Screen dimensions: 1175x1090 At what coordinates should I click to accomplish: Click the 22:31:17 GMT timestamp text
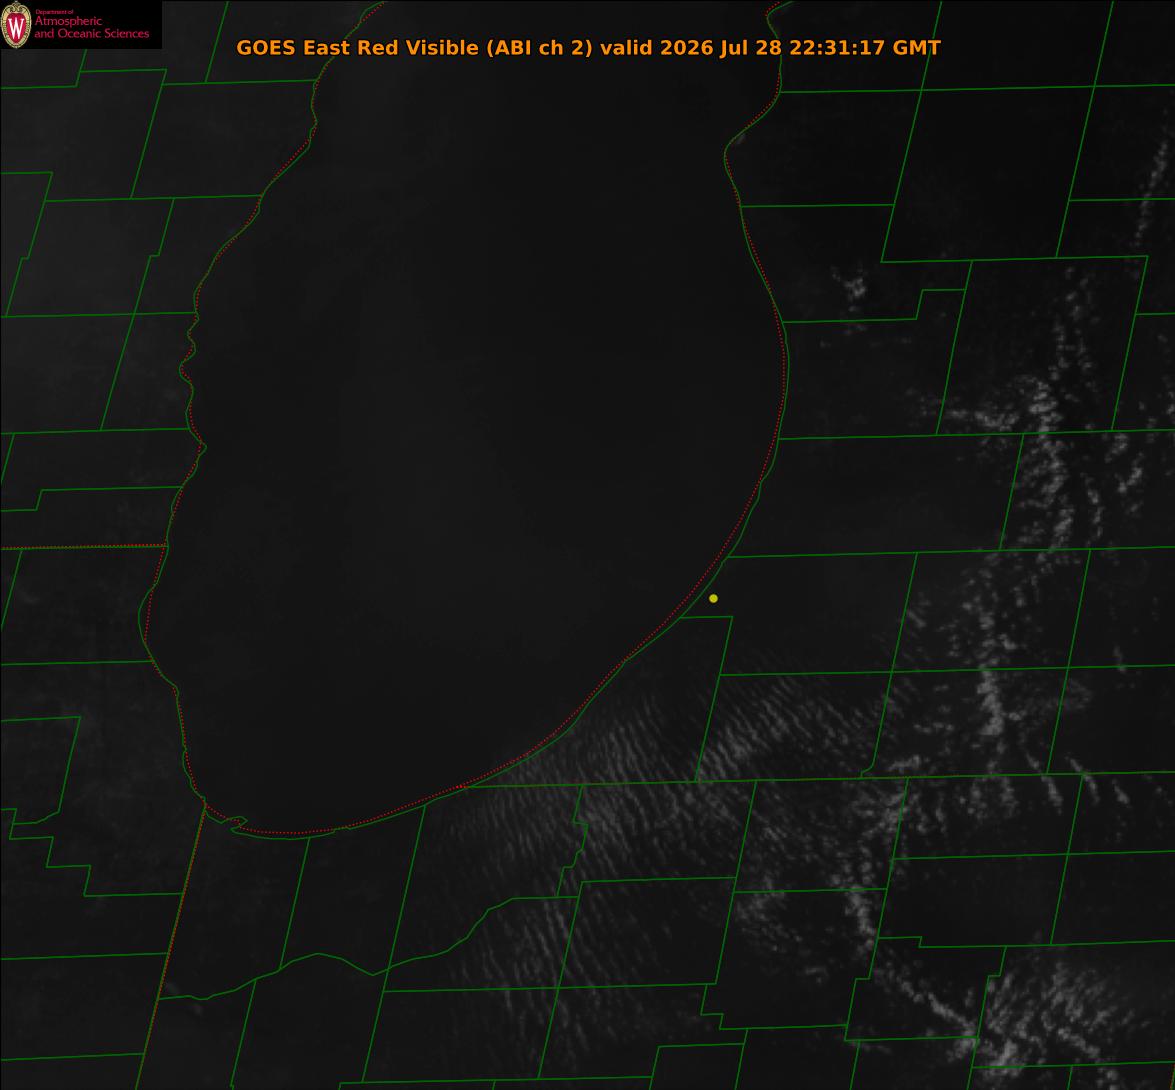(x=865, y=48)
